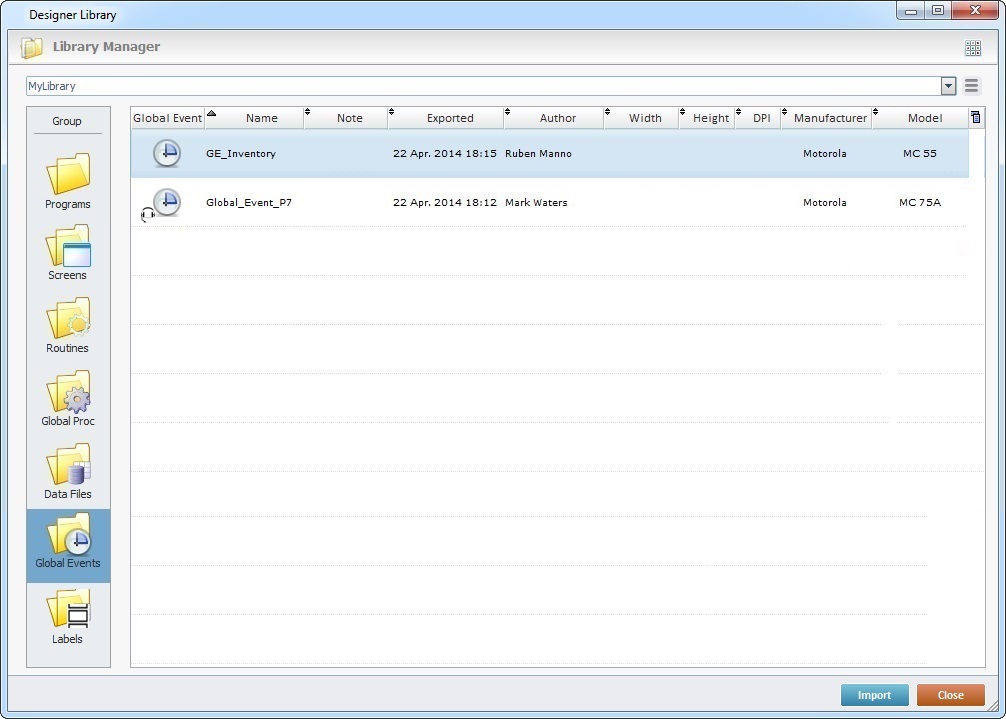1006x719 pixels.
Task: Open the Labels group folder
Action: pos(67,616)
